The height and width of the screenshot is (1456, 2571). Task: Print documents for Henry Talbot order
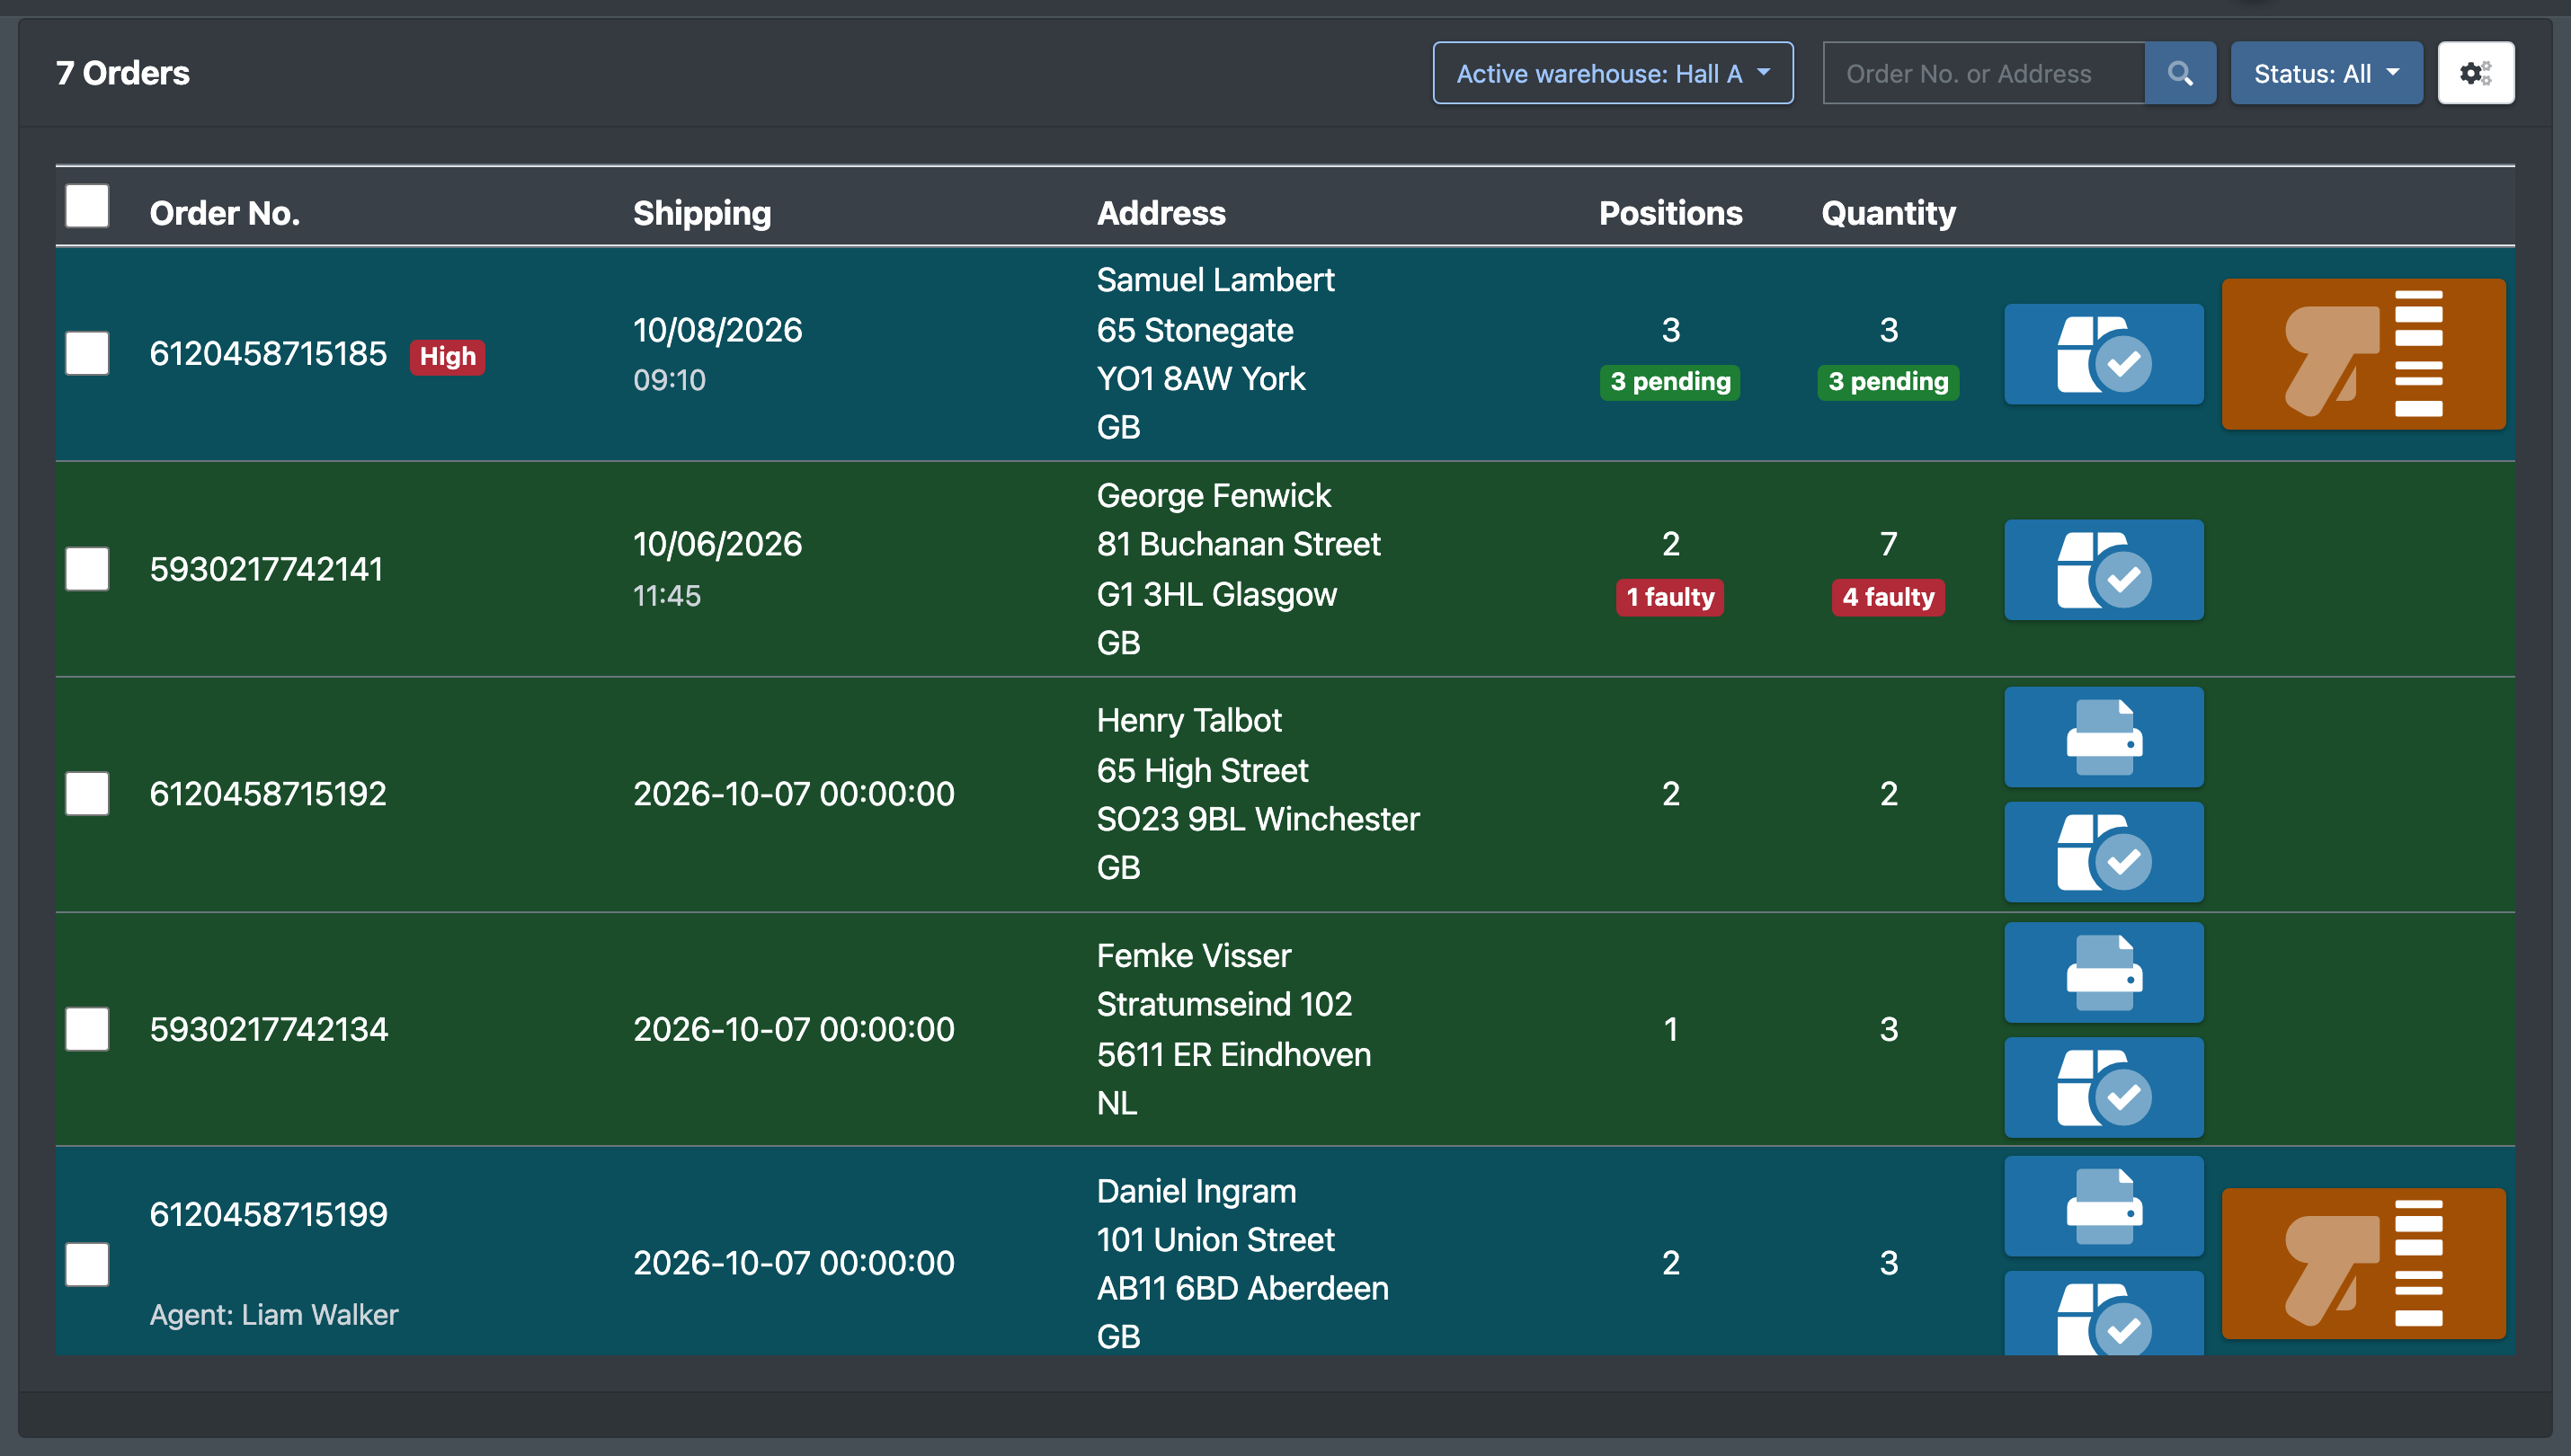click(x=2104, y=737)
